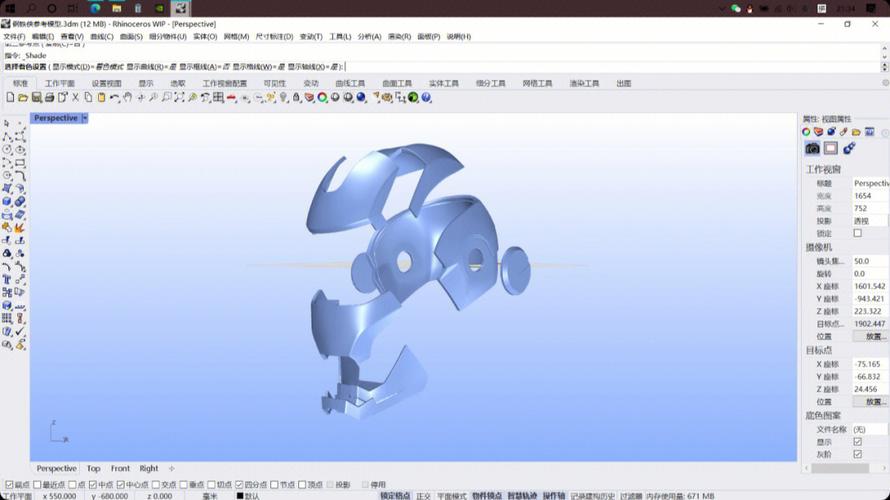Image resolution: width=890 pixels, height=500 pixels.
Task: Open the 毫米 units menu in status bar
Action: tap(210, 495)
